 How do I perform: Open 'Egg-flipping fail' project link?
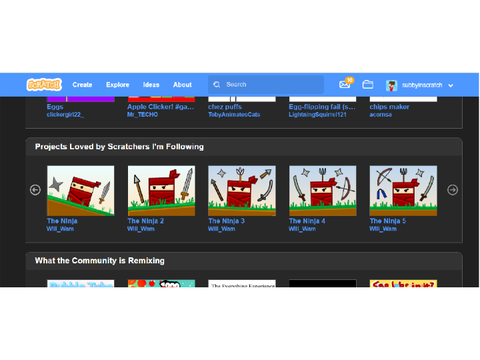coord(322,107)
